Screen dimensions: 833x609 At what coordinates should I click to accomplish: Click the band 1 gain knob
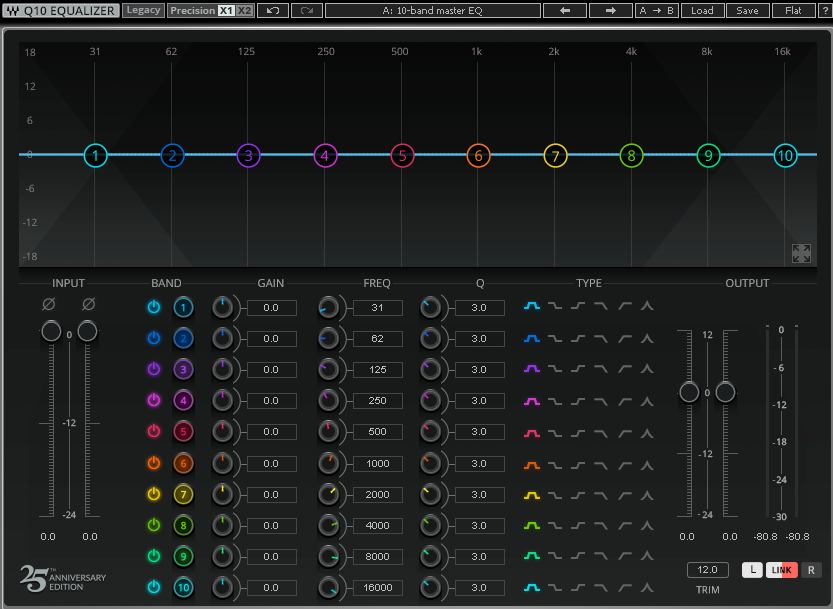click(x=223, y=308)
